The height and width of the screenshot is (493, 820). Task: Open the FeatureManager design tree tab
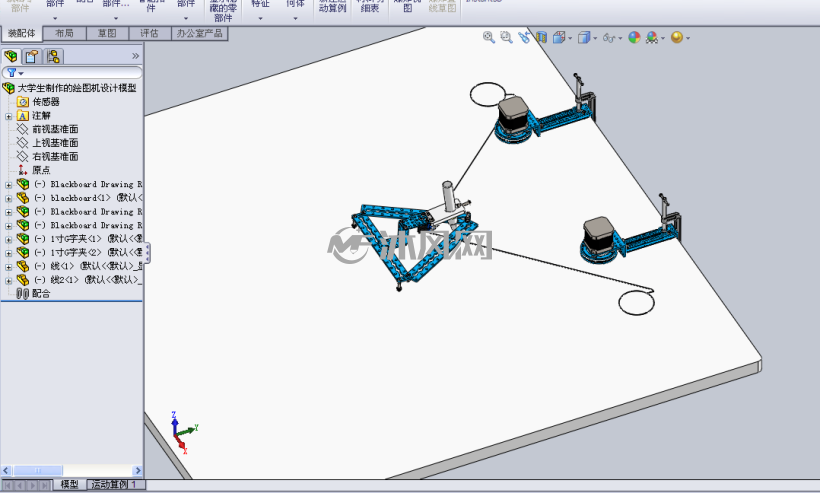pos(11,56)
